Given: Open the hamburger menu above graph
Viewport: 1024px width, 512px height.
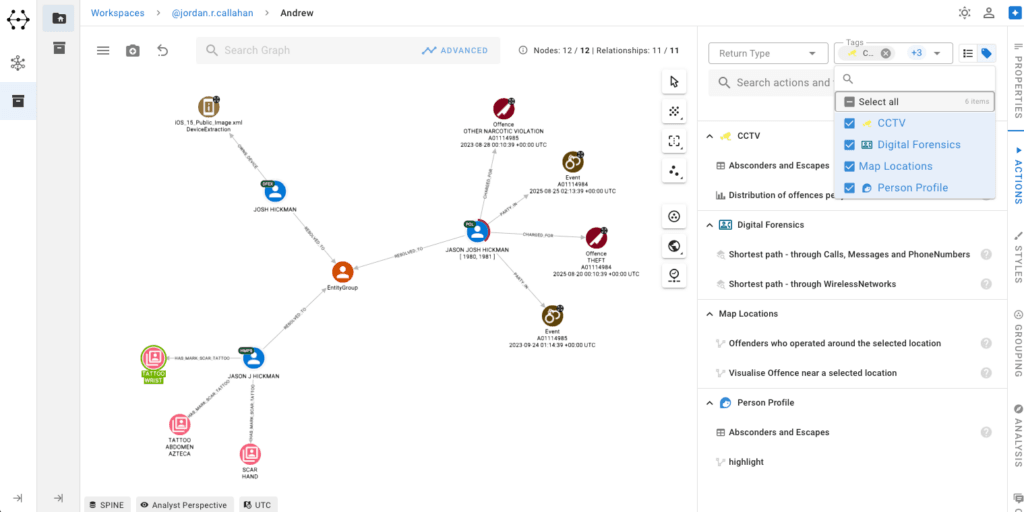Looking at the screenshot, I should (x=103, y=50).
